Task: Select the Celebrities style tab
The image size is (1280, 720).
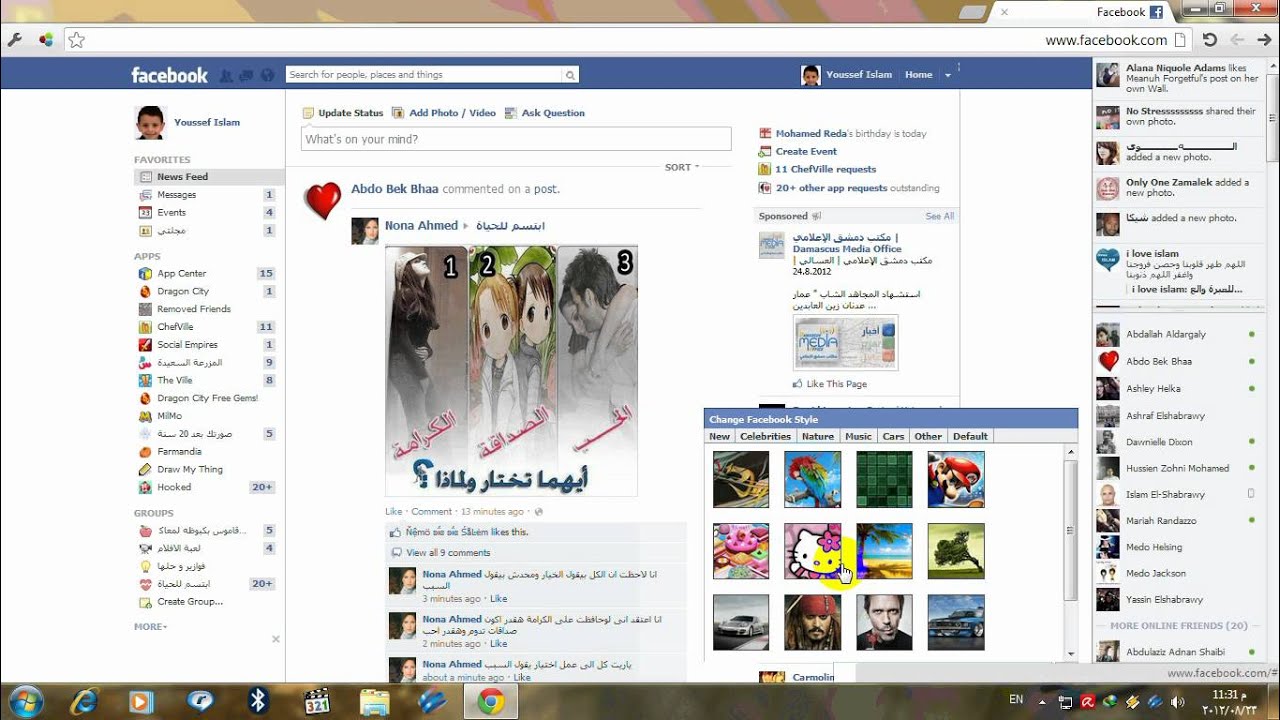Action: 766,436
